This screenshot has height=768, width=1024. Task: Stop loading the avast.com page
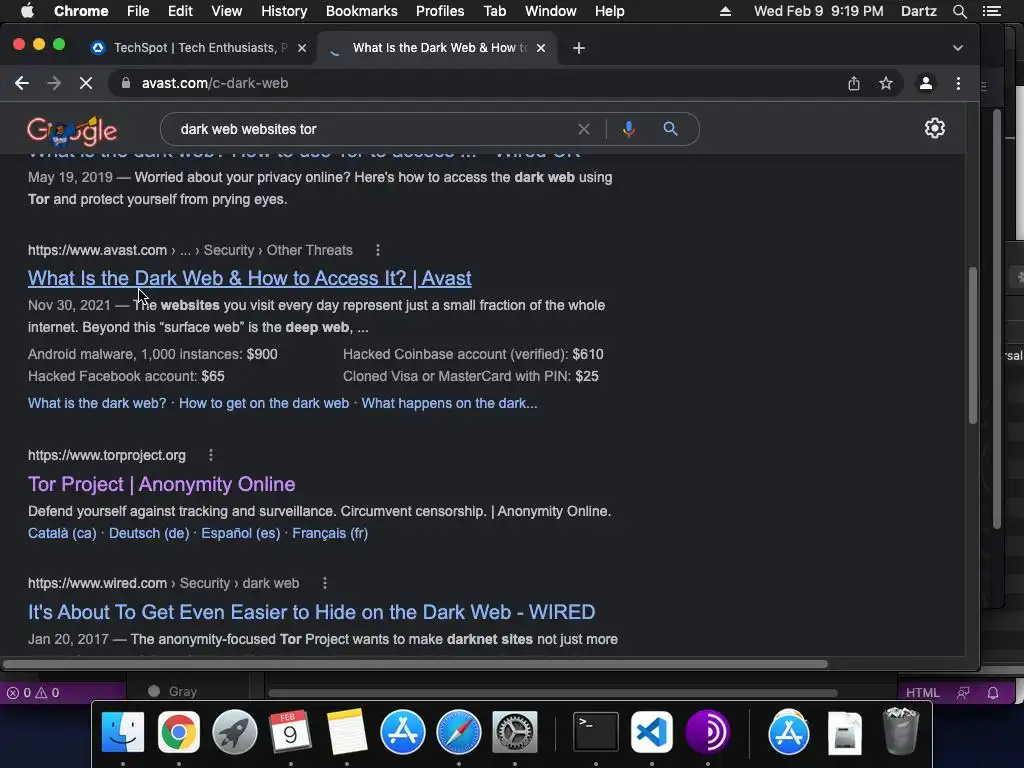click(x=86, y=83)
